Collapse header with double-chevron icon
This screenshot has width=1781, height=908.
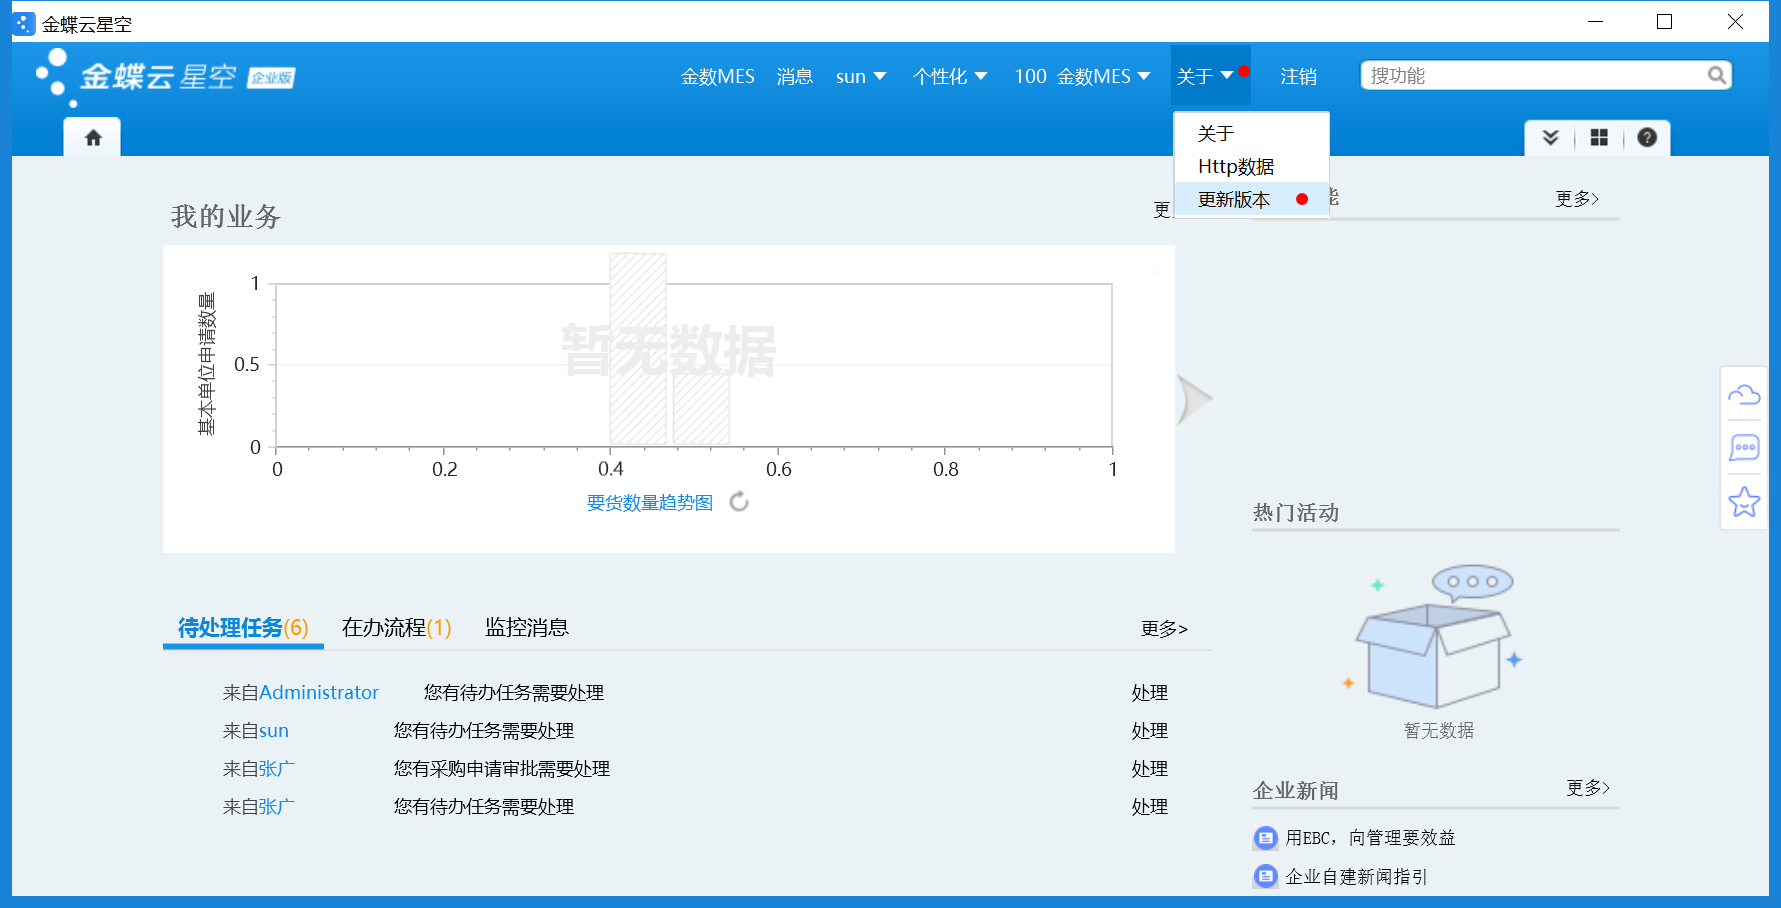1550,138
